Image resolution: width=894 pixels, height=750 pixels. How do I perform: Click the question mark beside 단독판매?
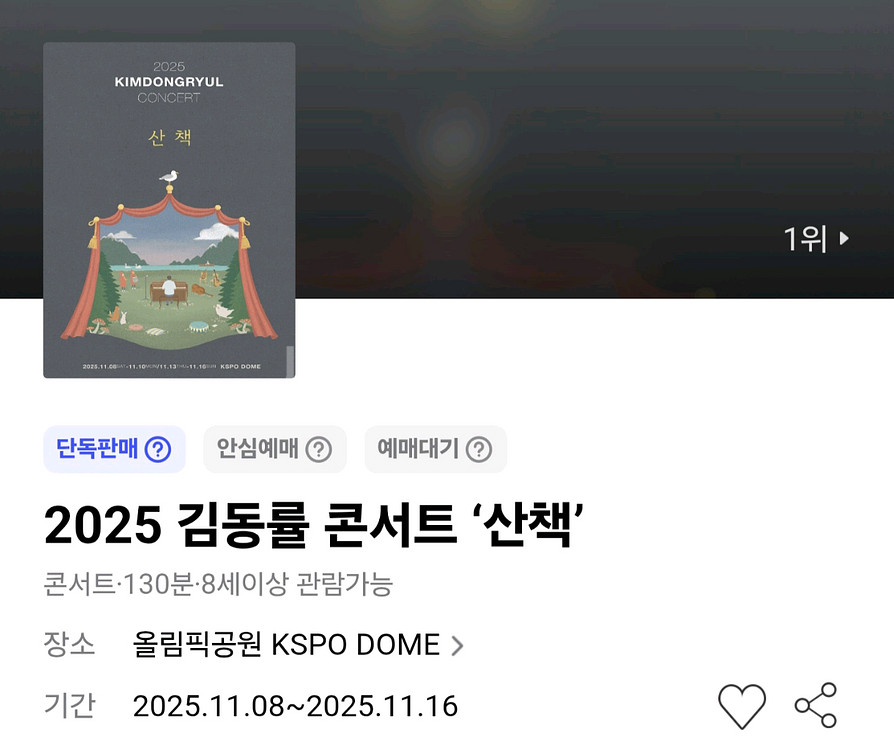pyautogui.click(x=158, y=449)
